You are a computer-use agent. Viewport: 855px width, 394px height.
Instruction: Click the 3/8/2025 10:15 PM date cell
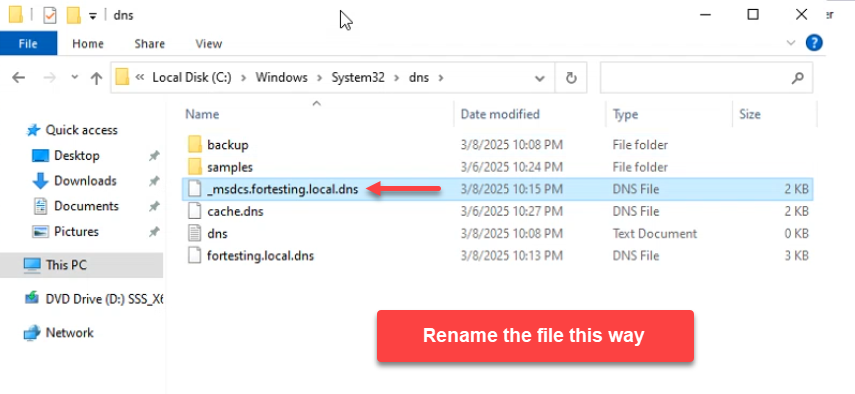(511, 189)
